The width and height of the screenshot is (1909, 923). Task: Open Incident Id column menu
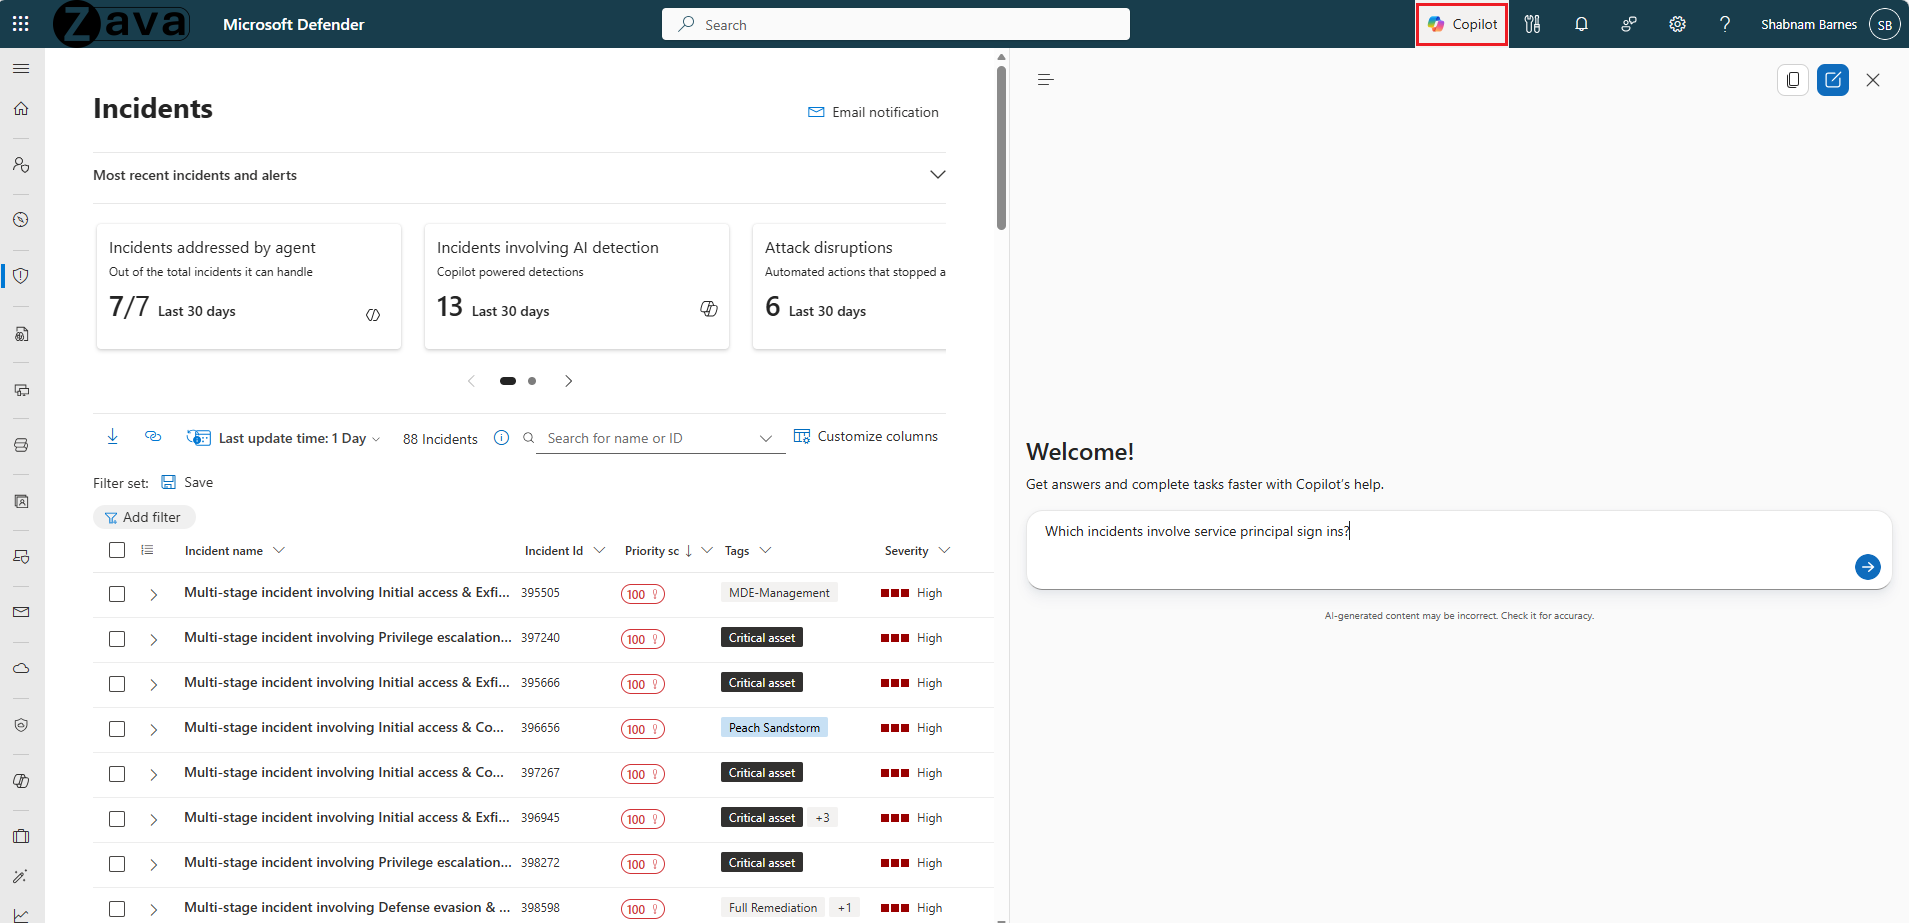pyautogui.click(x=599, y=550)
